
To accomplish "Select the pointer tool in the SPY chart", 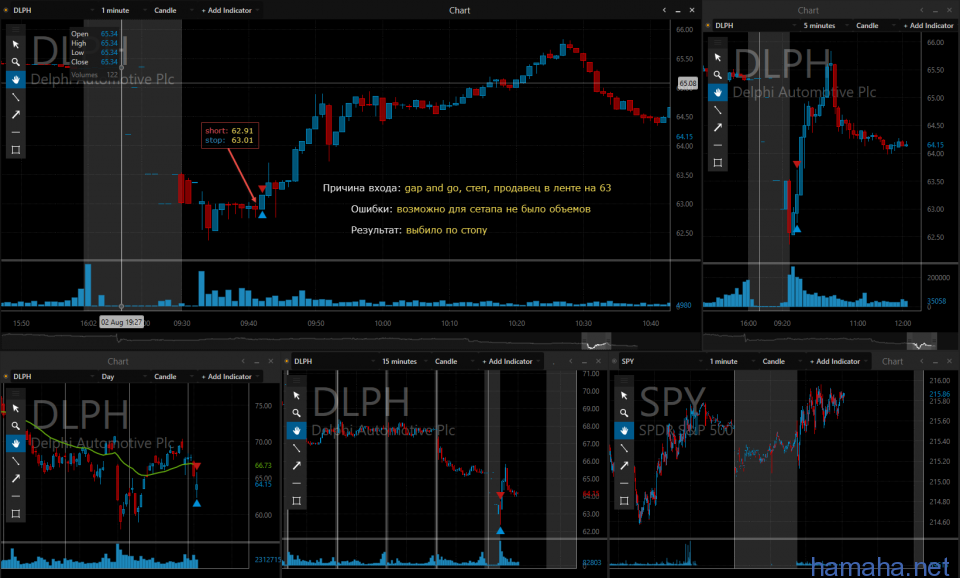I will 624,396.
